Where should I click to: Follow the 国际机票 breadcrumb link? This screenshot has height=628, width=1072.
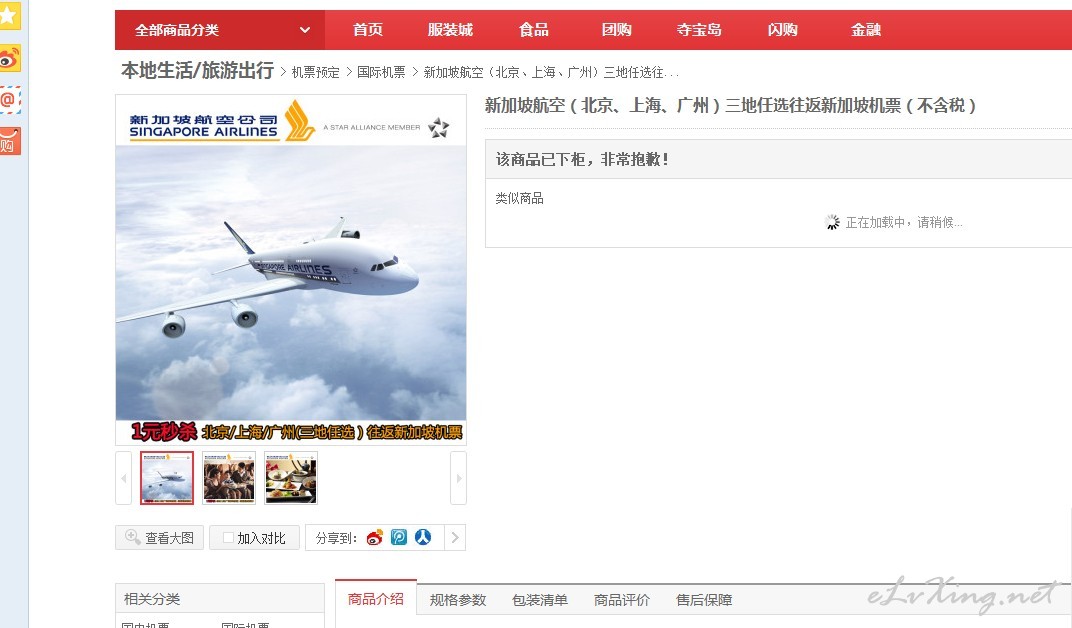coord(381,72)
